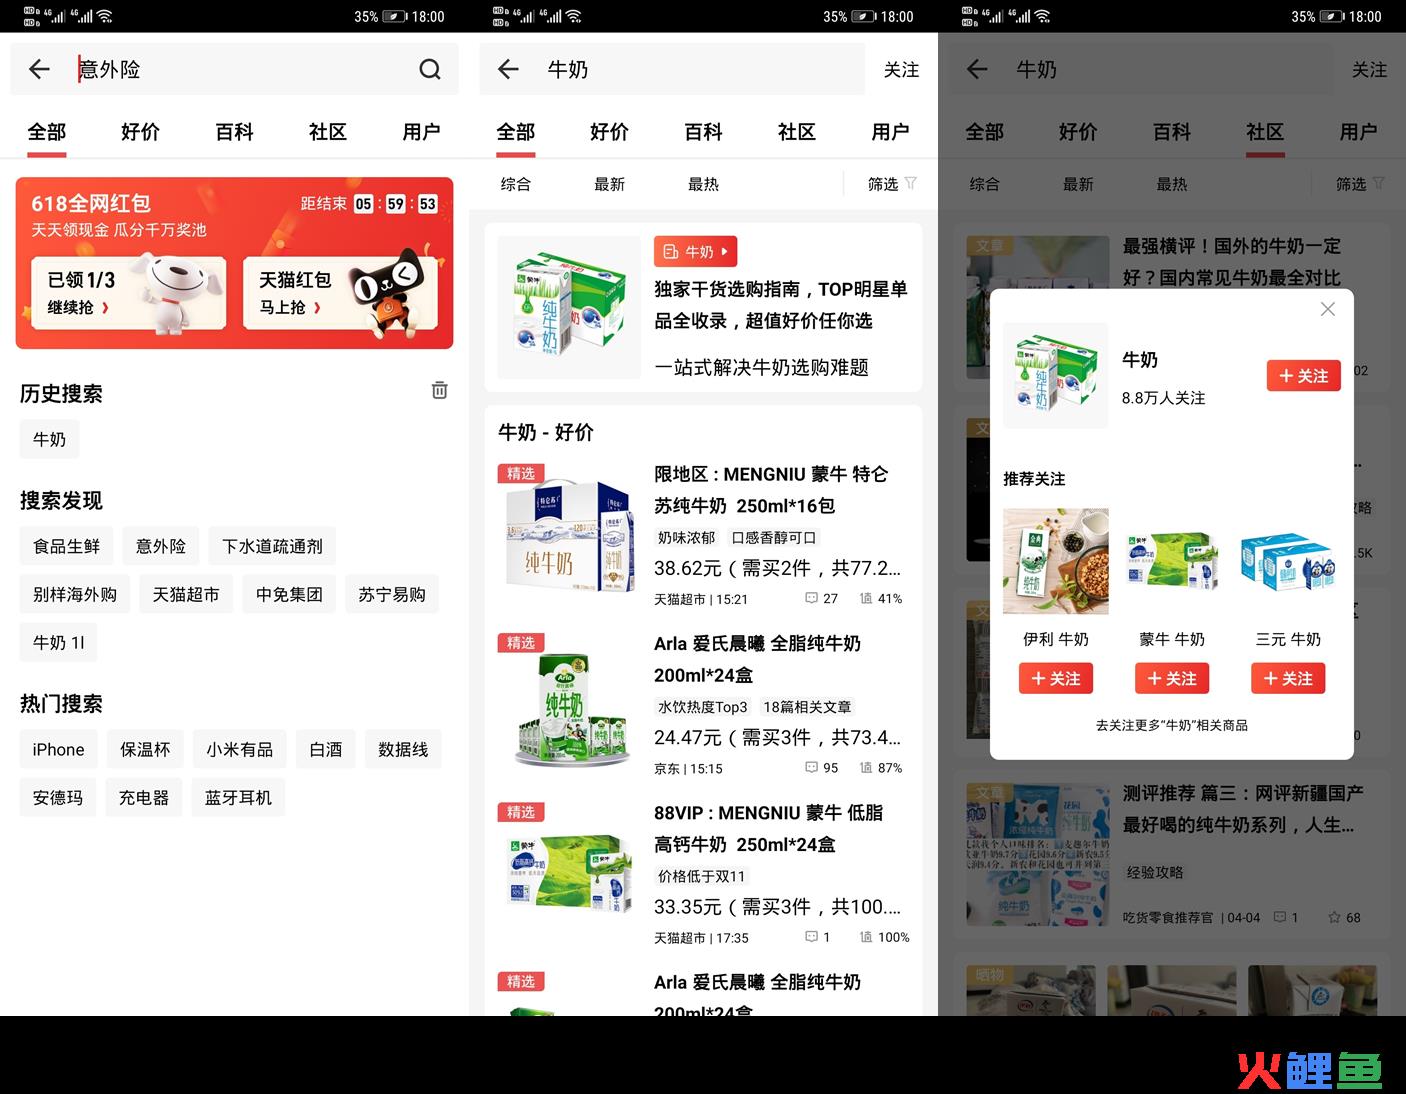
Task: Tap rating icon showing 41%
Action: click(x=866, y=598)
